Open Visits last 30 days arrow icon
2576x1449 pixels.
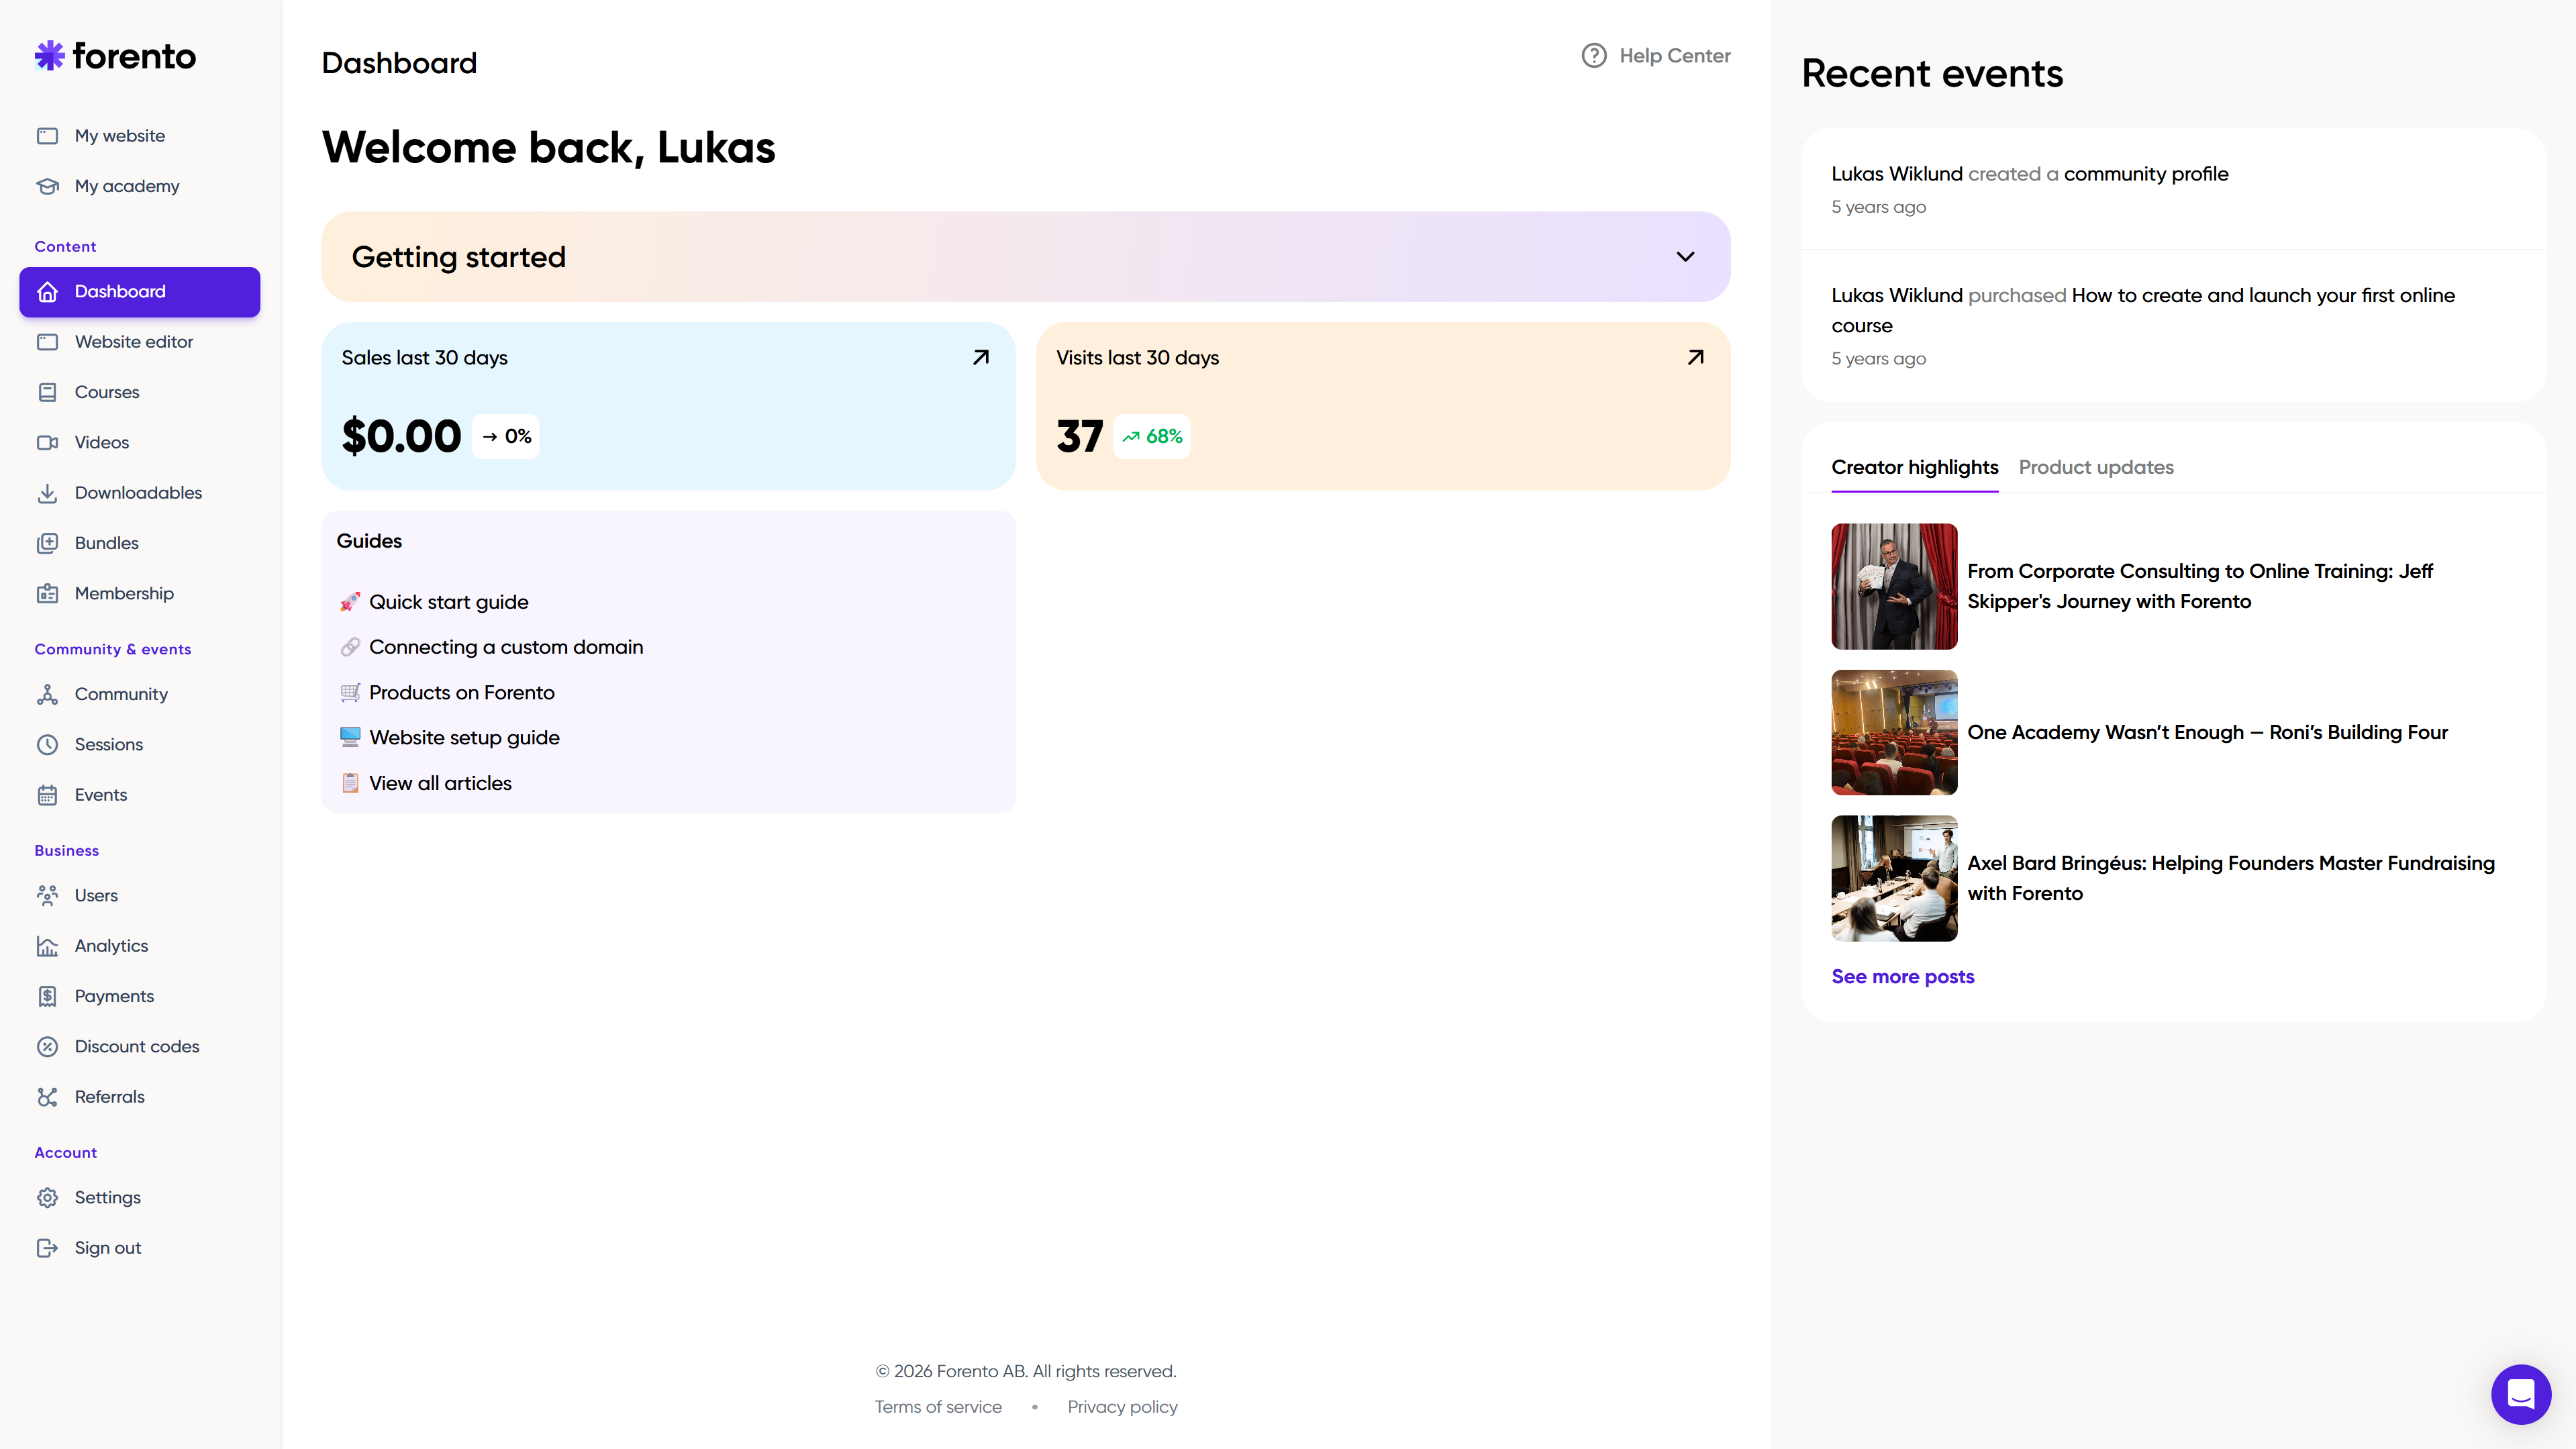1695,357
